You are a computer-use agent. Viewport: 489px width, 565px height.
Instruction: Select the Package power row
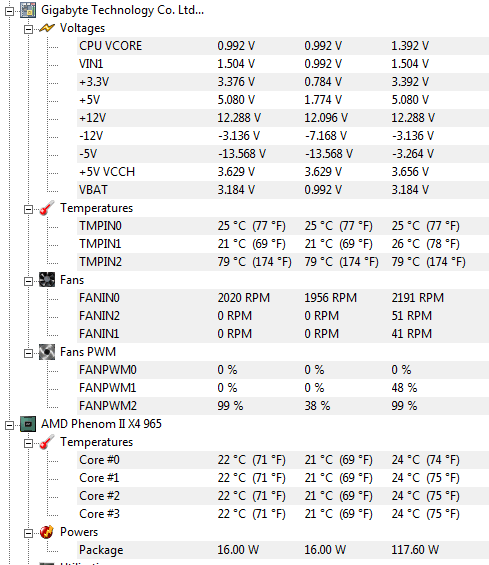(283, 550)
